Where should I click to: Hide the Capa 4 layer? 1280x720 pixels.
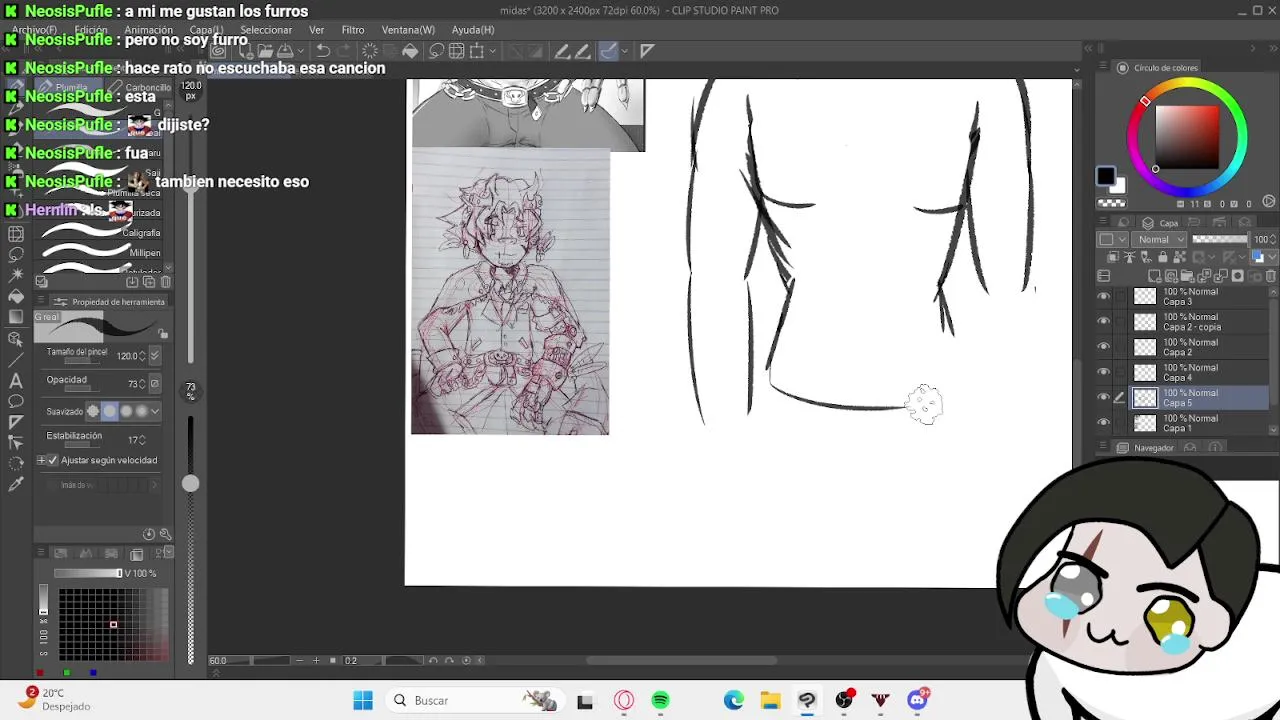[x=1104, y=373]
